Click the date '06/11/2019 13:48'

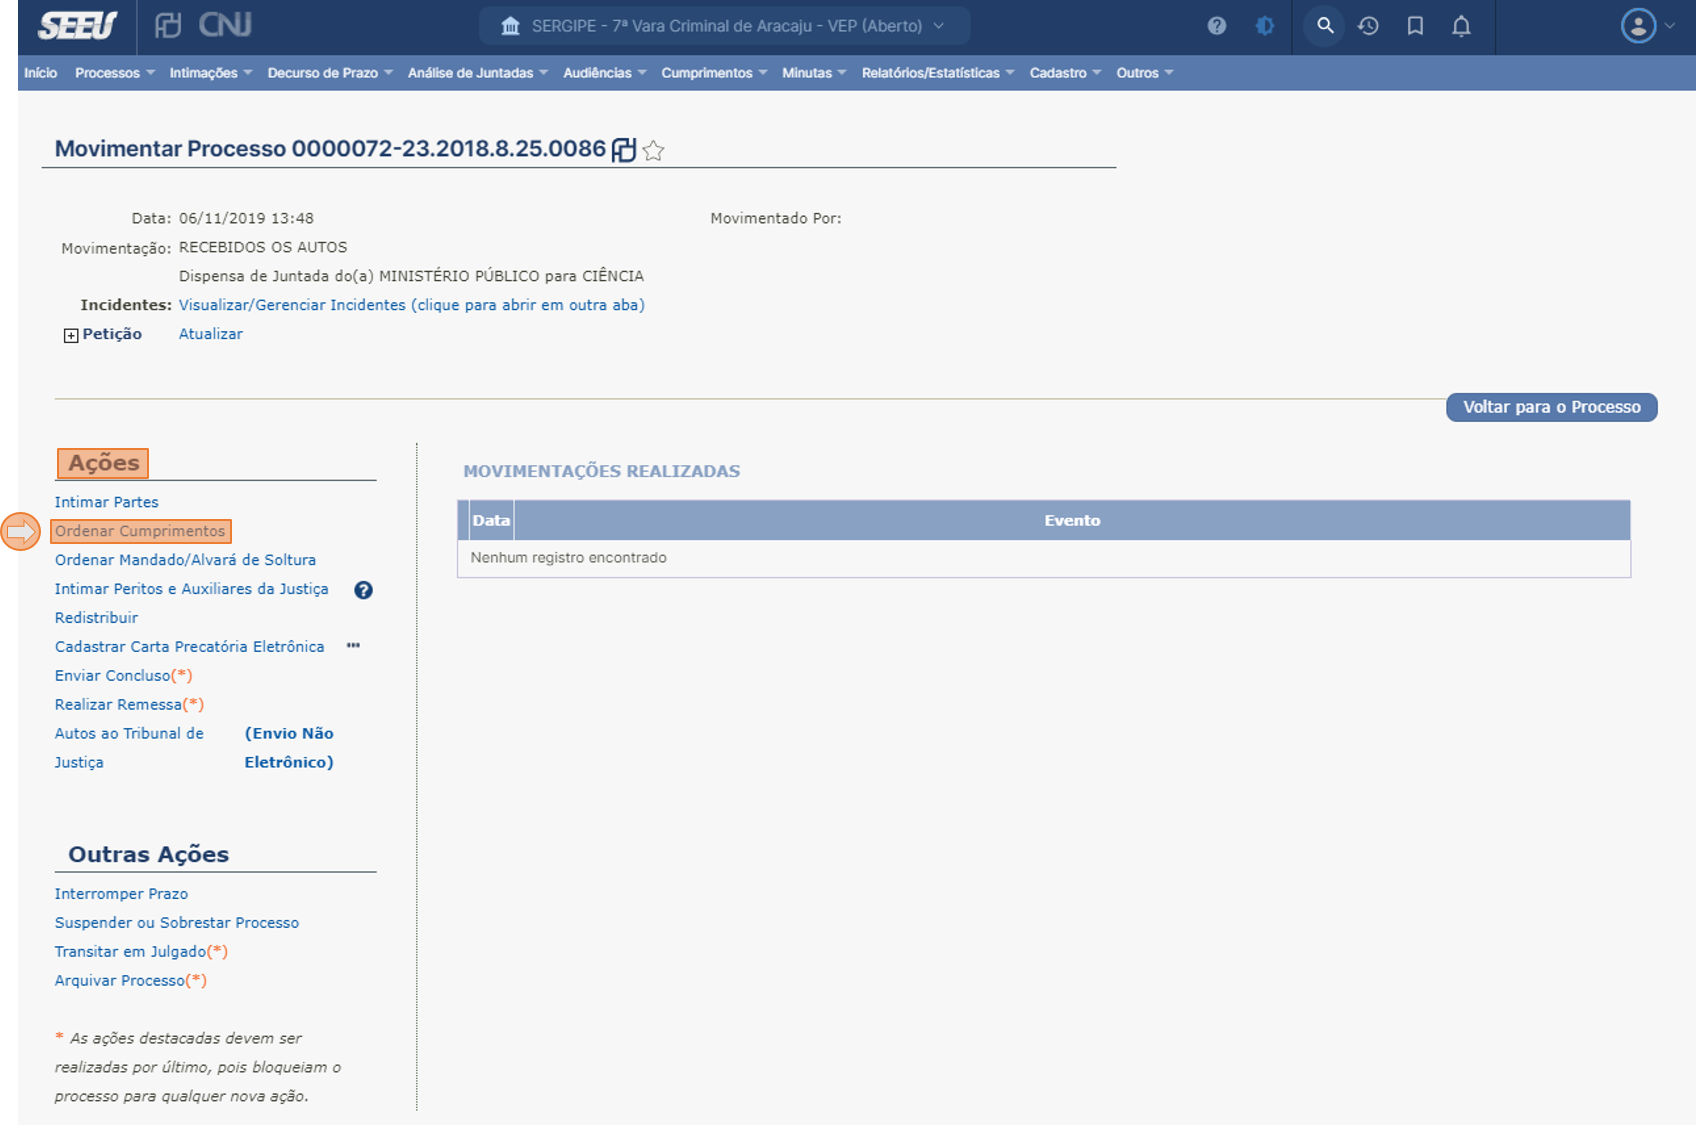click(246, 218)
